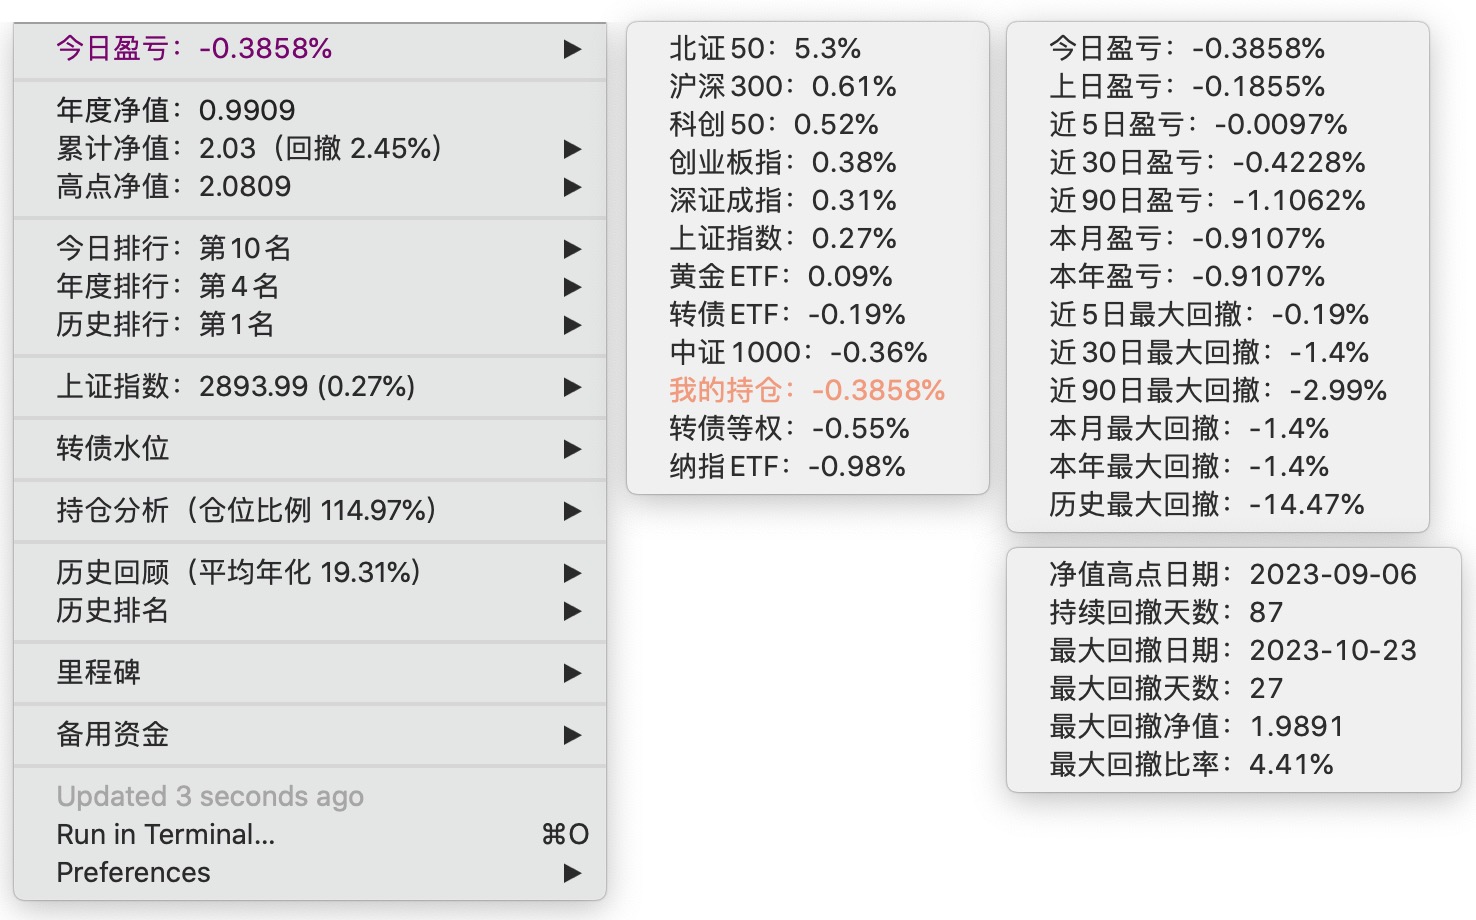Open the 年度排行 第4名 menu item

click(x=167, y=286)
